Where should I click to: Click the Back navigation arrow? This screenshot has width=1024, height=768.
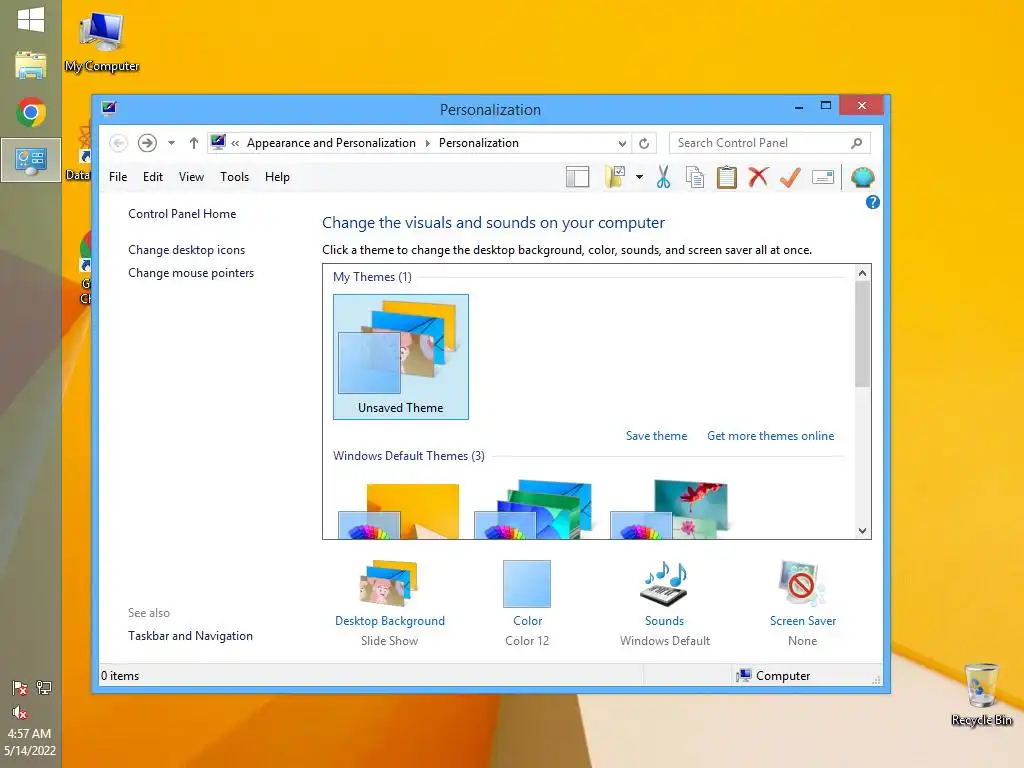[118, 143]
